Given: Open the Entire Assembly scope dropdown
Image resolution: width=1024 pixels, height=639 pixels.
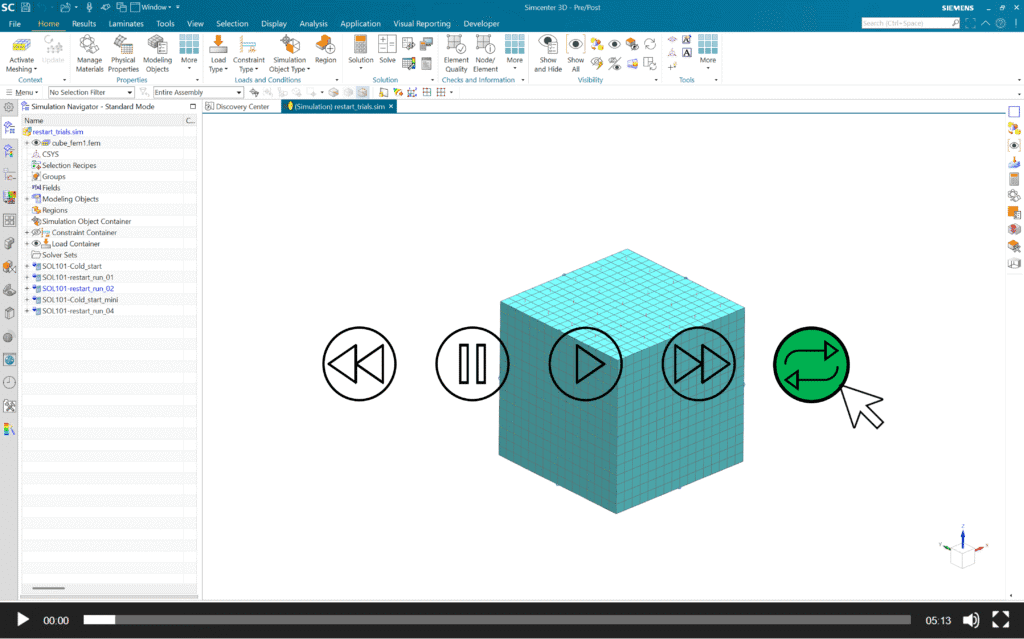Looking at the screenshot, I should click(197, 92).
